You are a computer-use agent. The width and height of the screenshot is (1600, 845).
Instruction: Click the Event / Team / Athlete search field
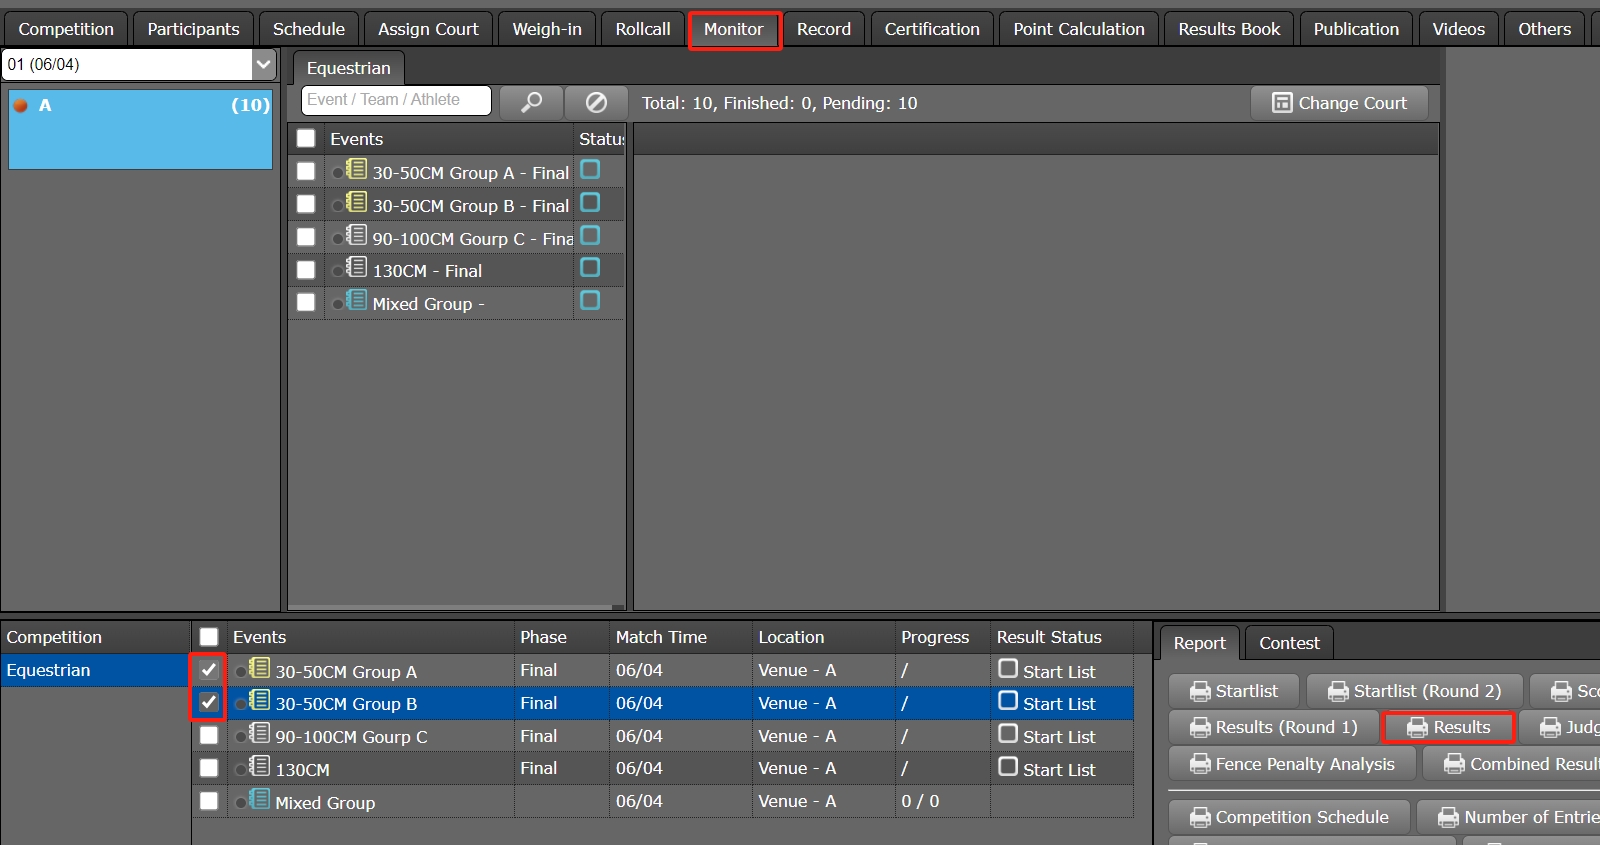tap(396, 100)
